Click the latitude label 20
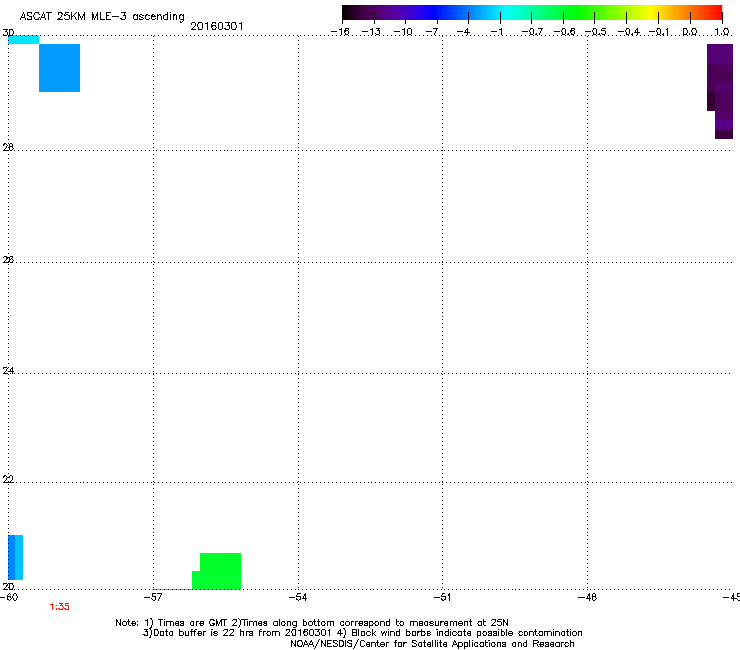The image size is (740, 650). (8, 586)
